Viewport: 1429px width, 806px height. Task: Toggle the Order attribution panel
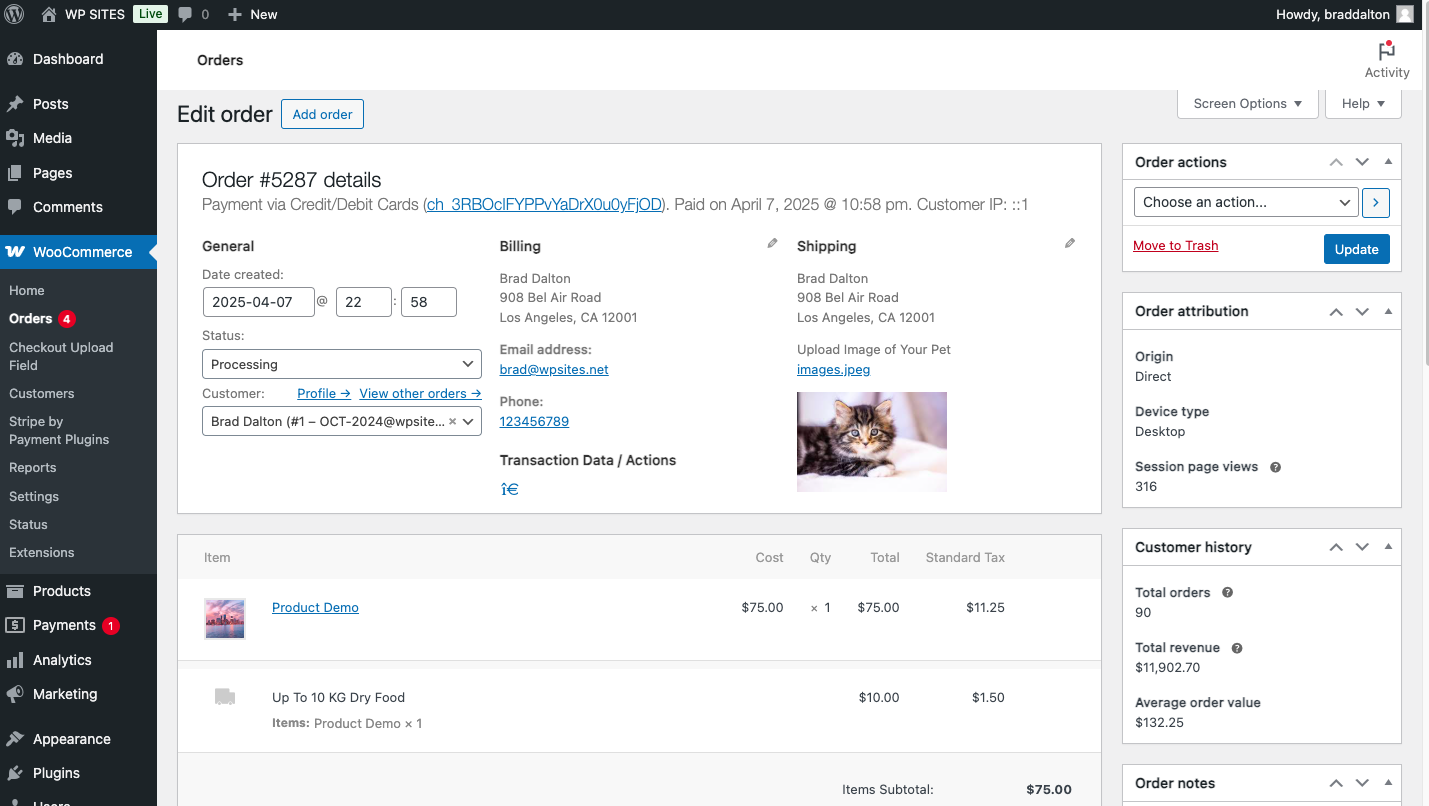[x=1388, y=311]
